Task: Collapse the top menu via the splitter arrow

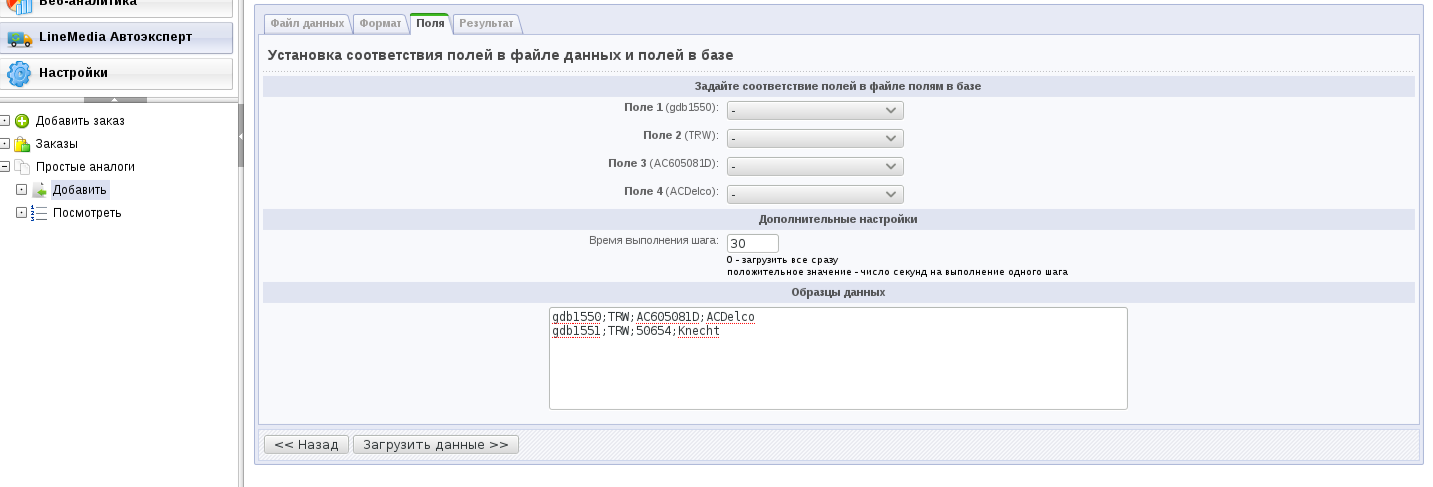Action: (x=115, y=100)
